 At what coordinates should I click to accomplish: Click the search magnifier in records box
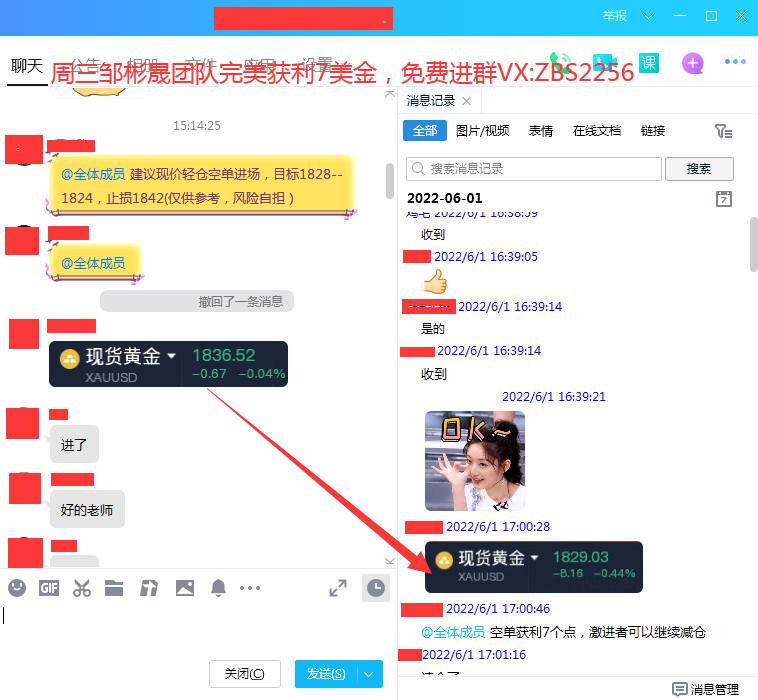[x=418, y=169]
